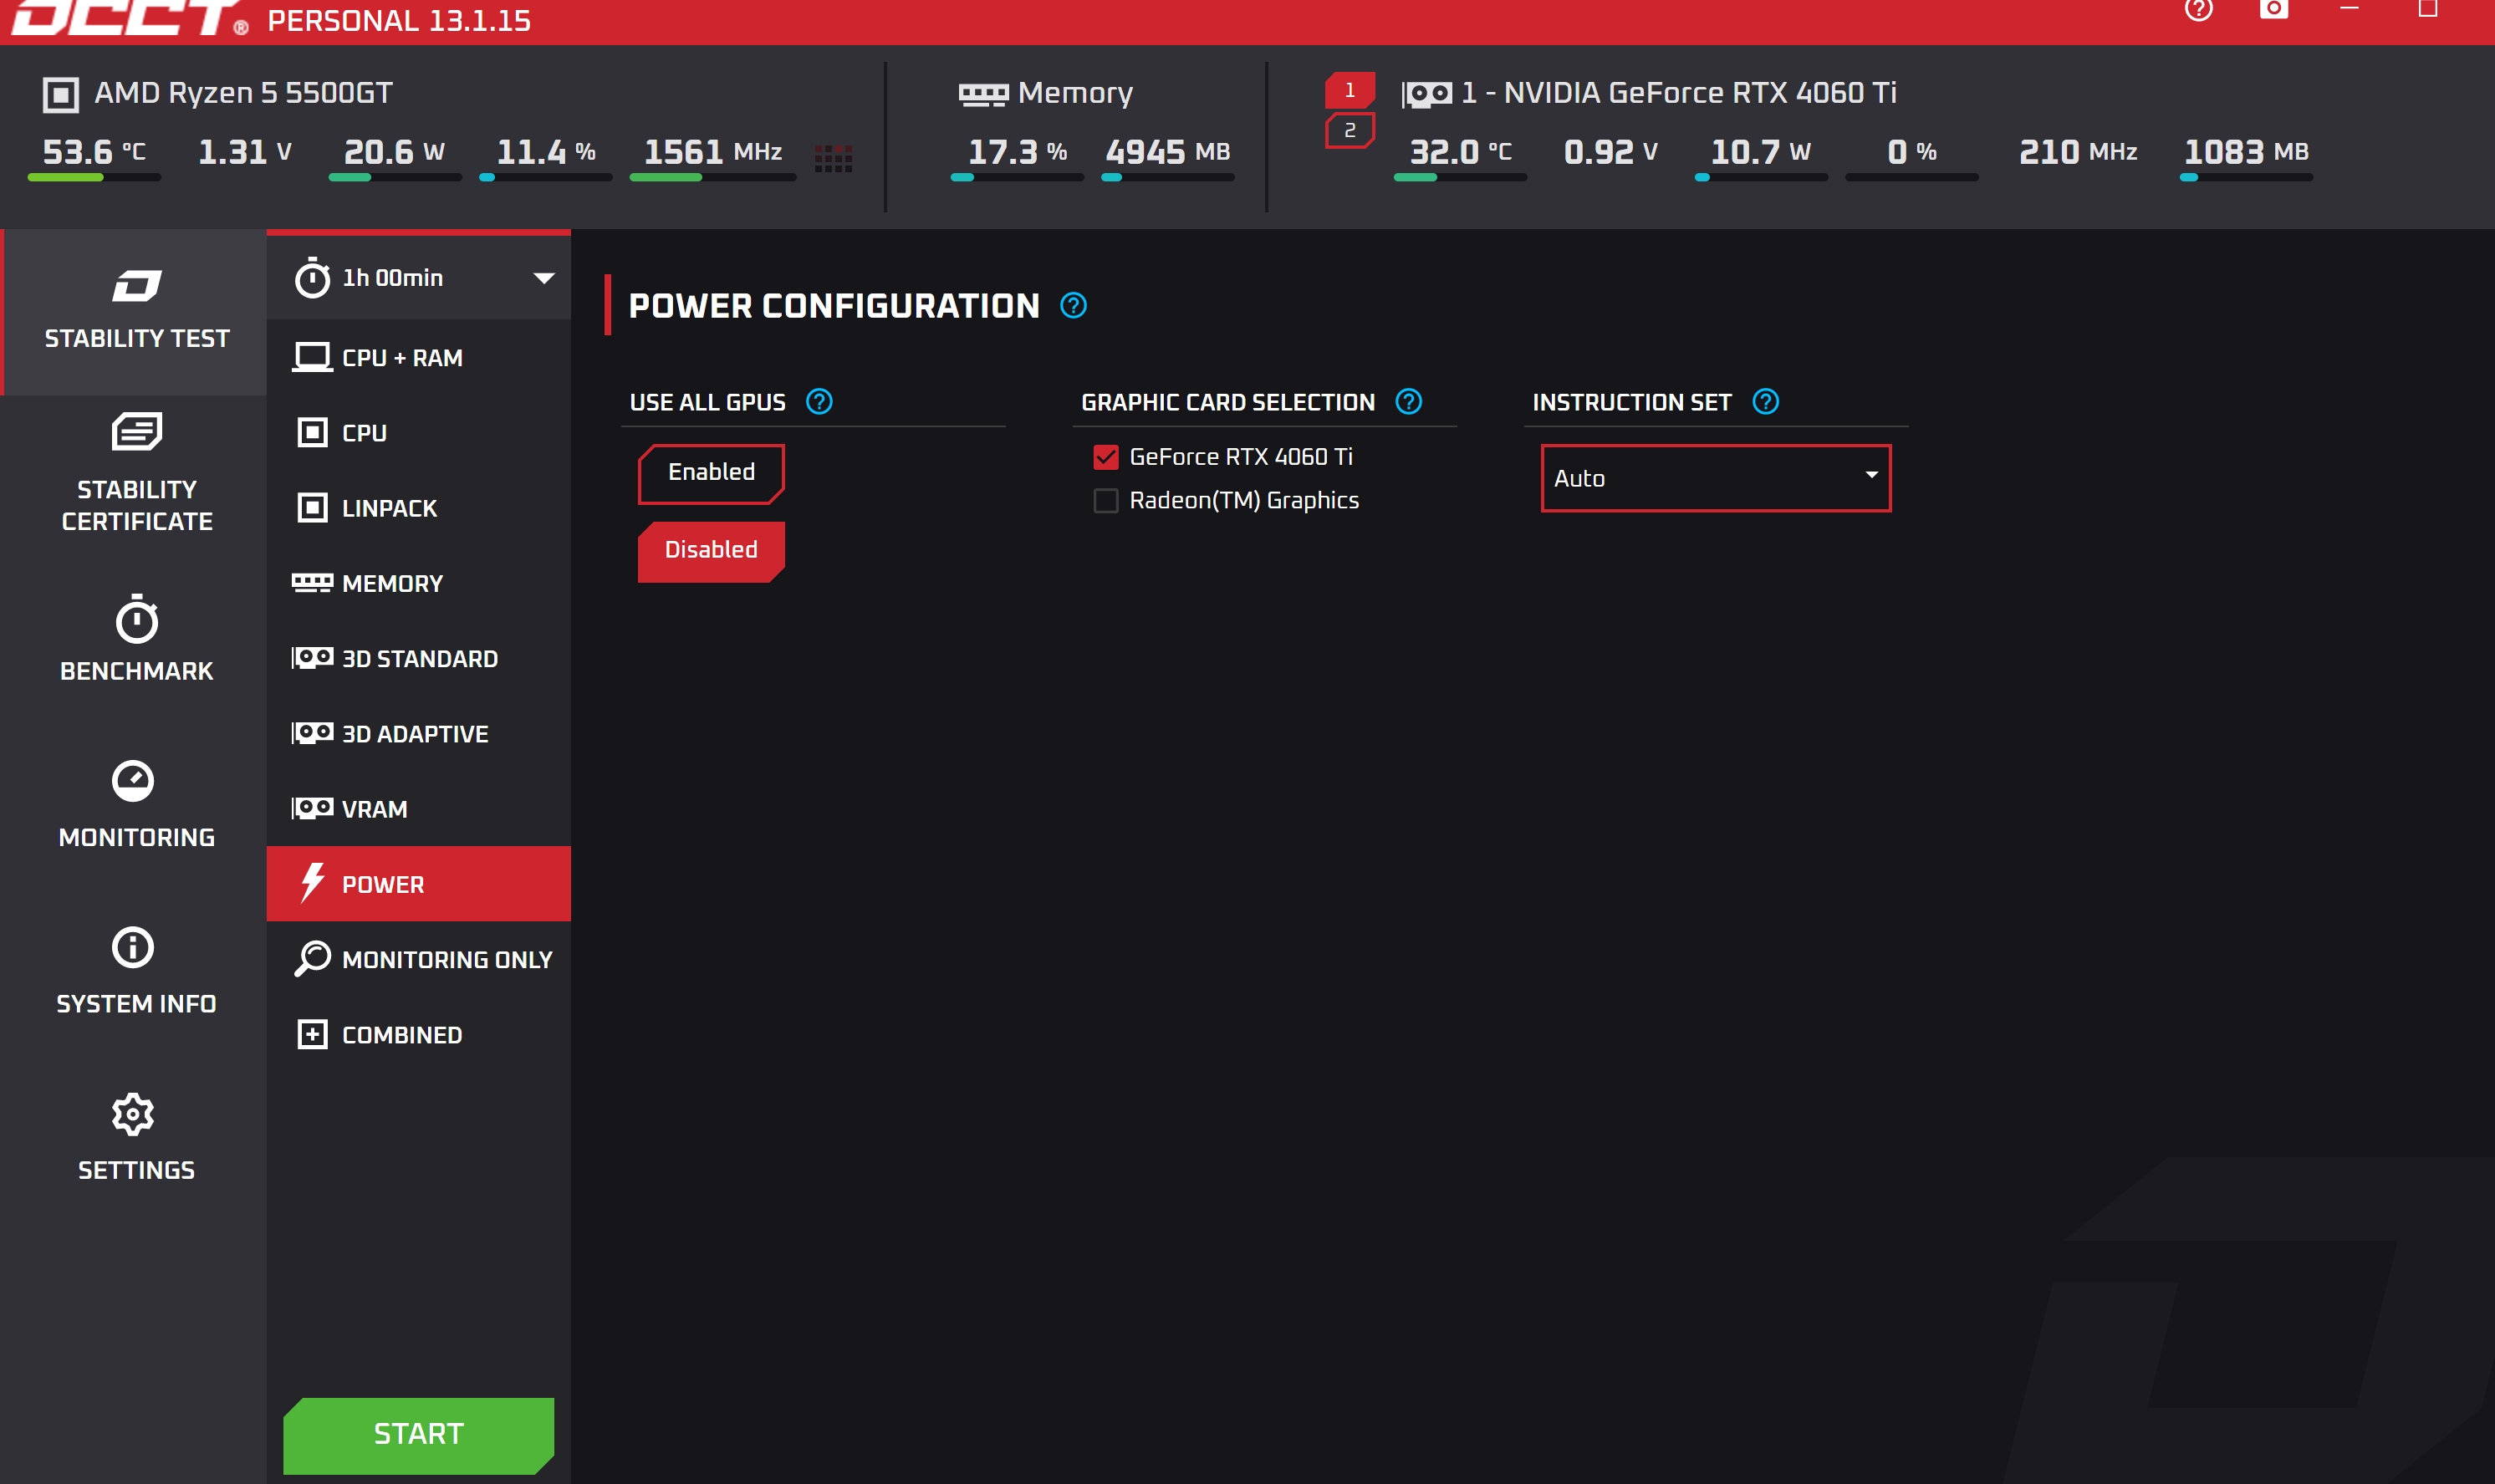The width and height of the screenshot is (2495, 1484).
Task: Click the GPU voltage 0.92 V reading
Action: point(1610,152)
